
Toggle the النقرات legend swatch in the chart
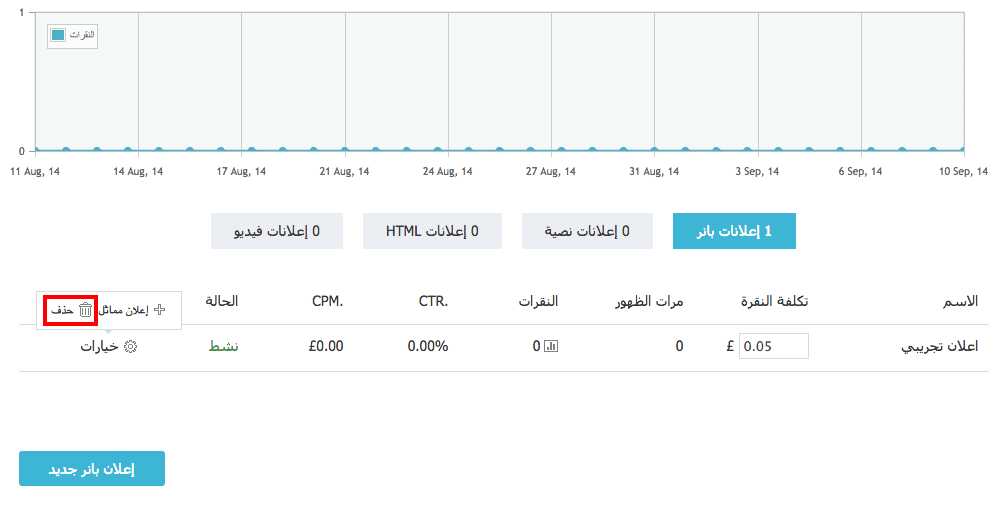pyautogui.click(x=58, y=35)
